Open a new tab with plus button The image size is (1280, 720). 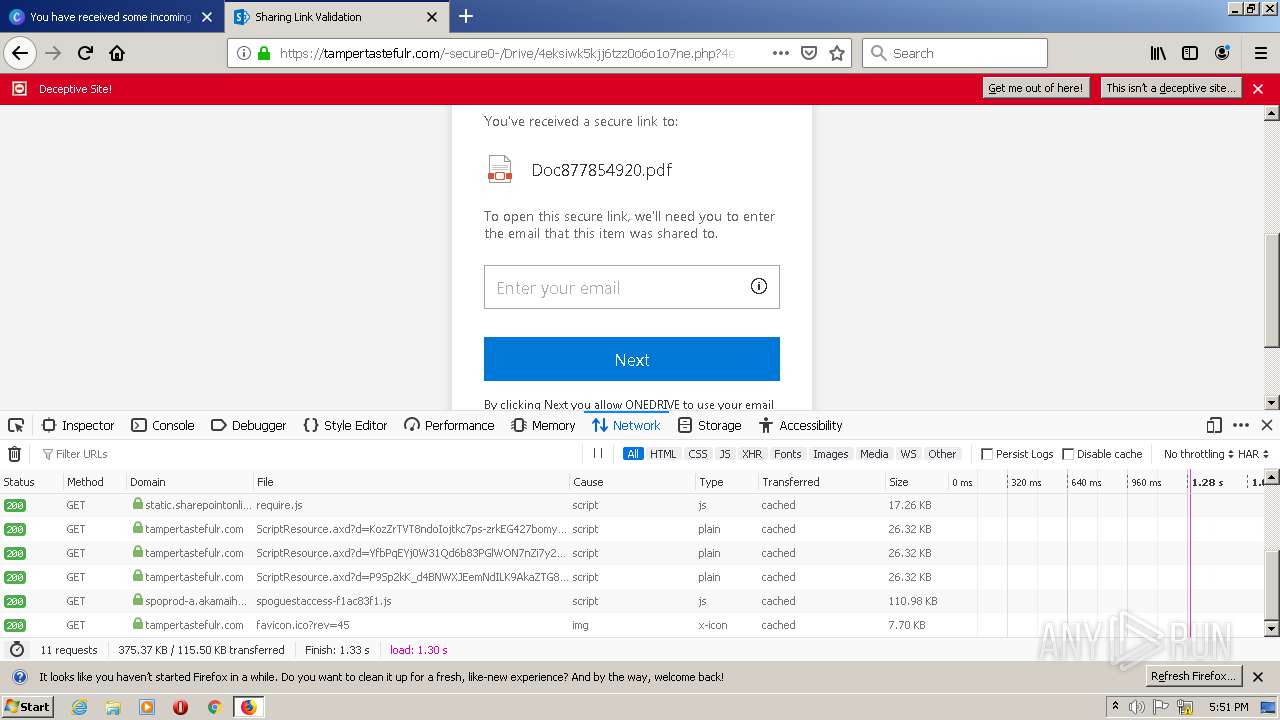pyautogui.click(x=466, y=16)
